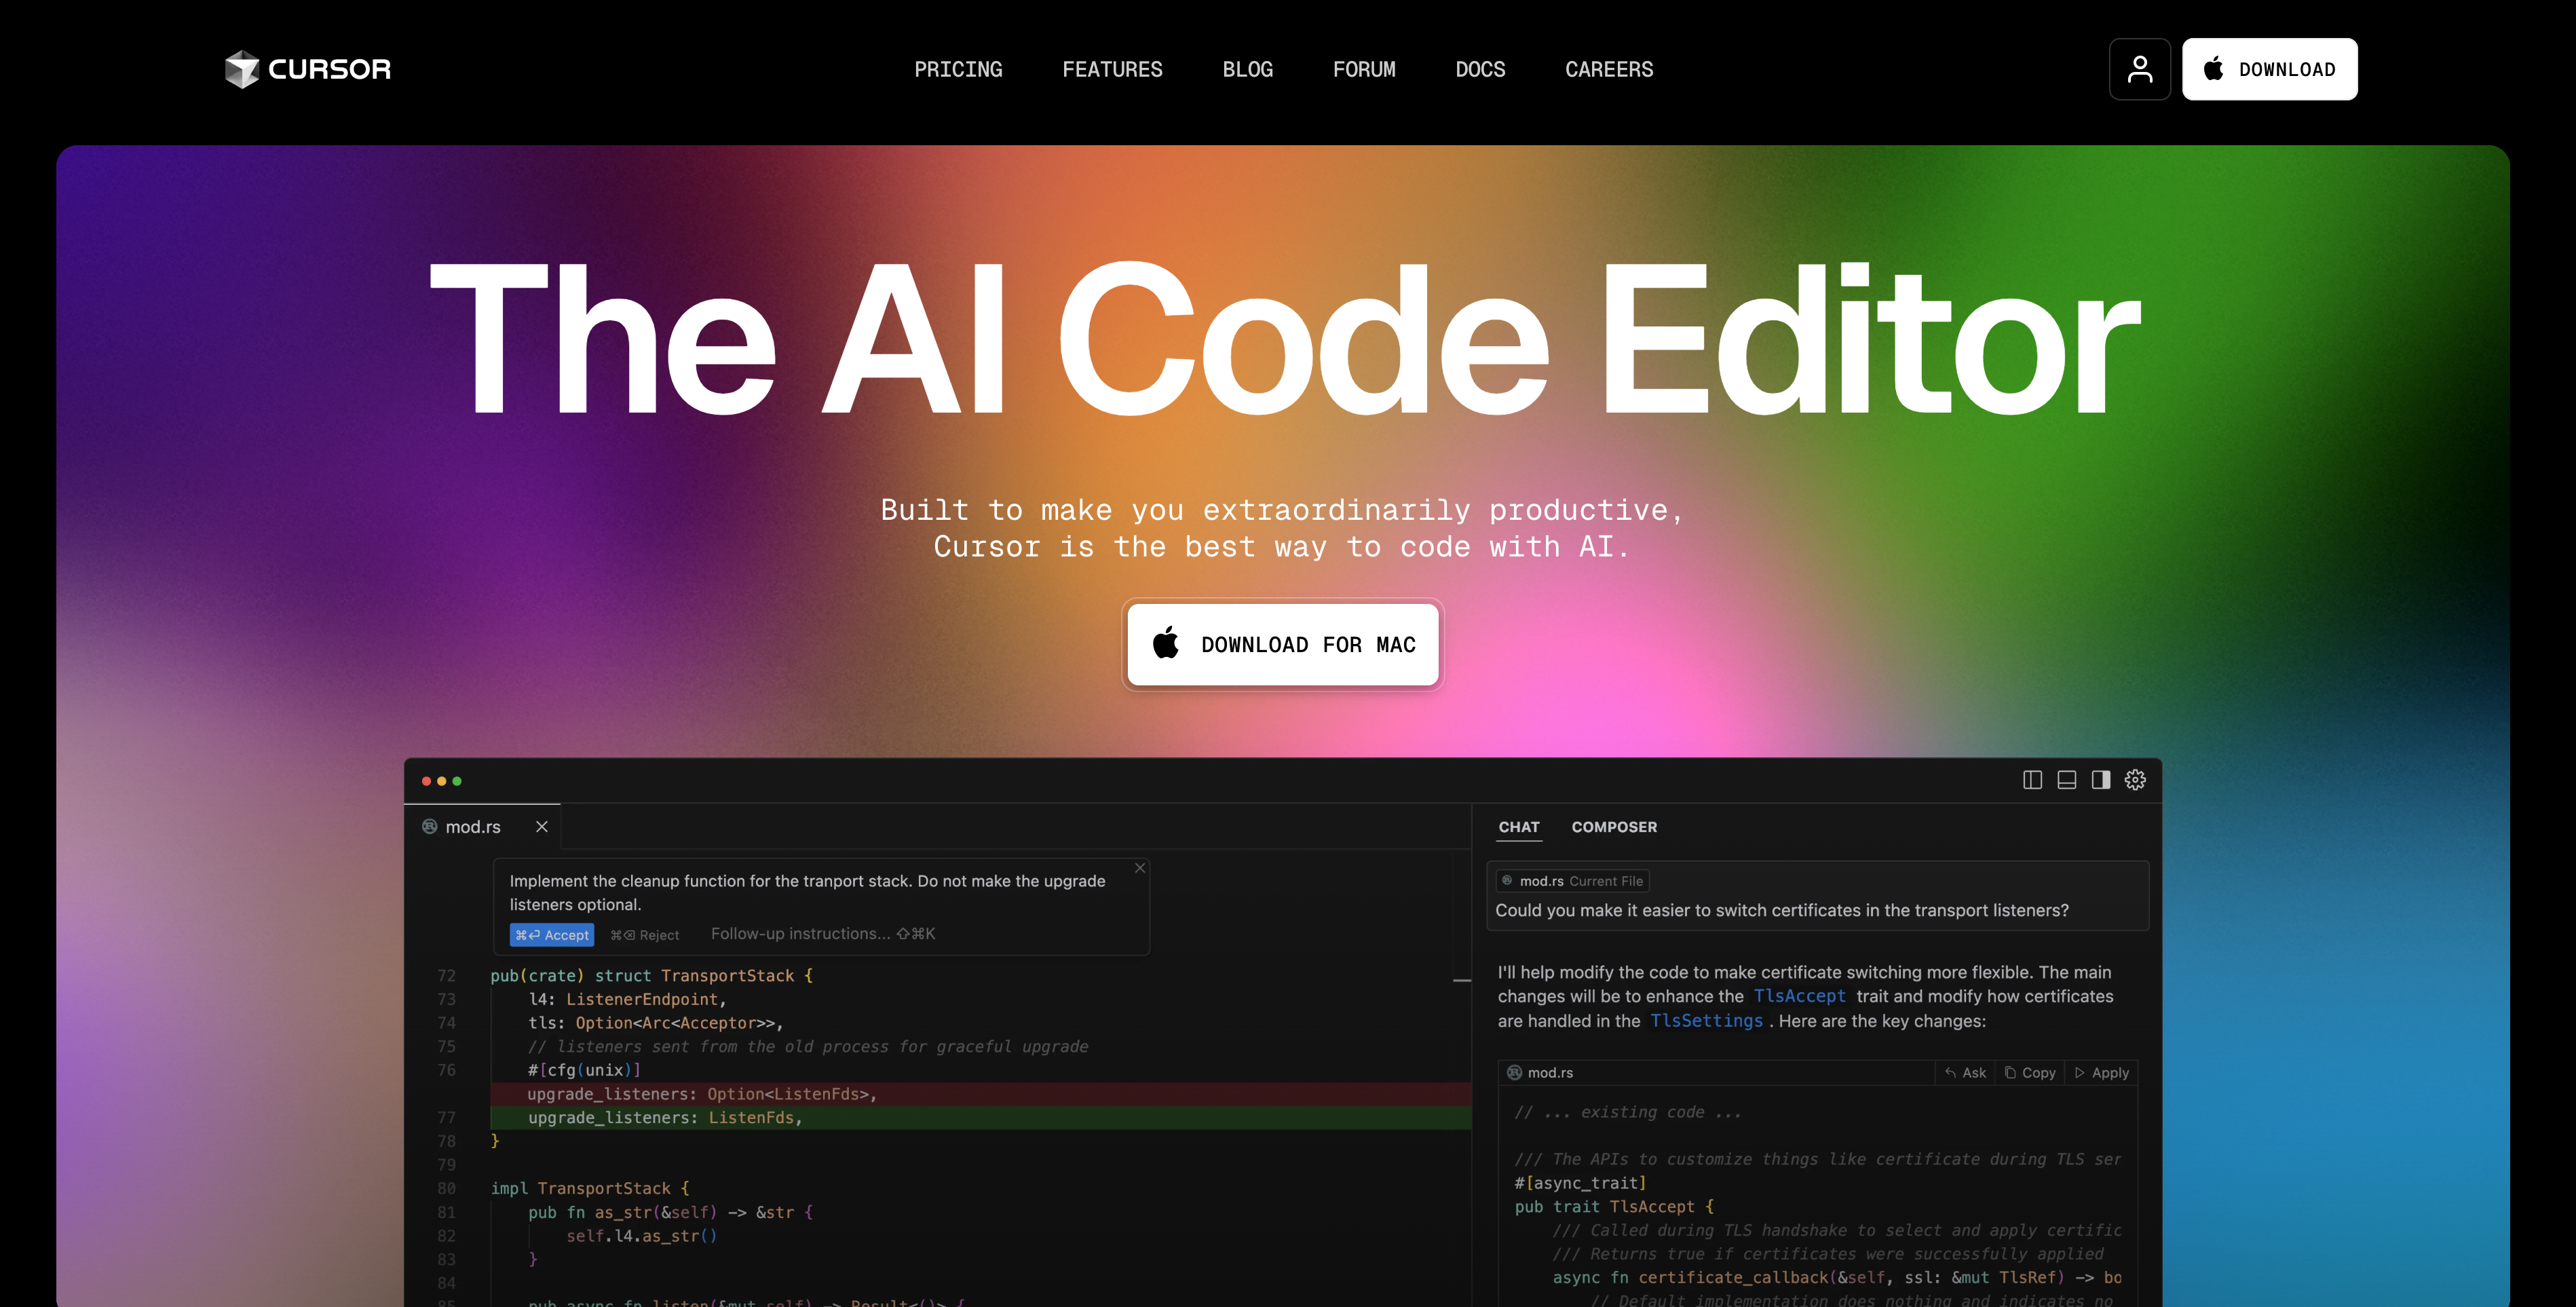This screenshot has width=2576, height=1307.
Task: Open the TlsSettings code reference link
Action: click(x=1706, y=1021)
